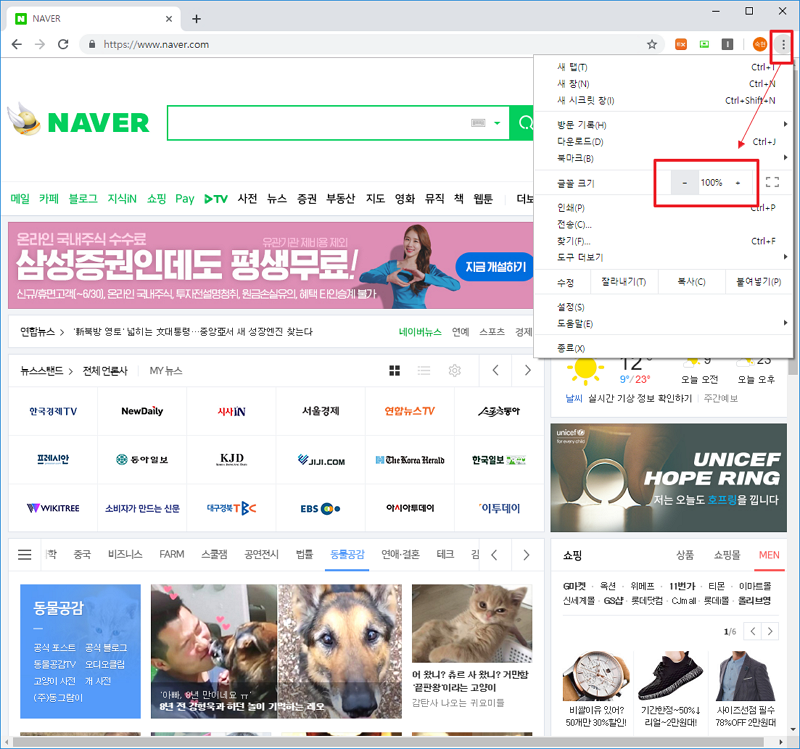Click the browser forward arrow
This screenshot has width=800, height=749.
40,44
